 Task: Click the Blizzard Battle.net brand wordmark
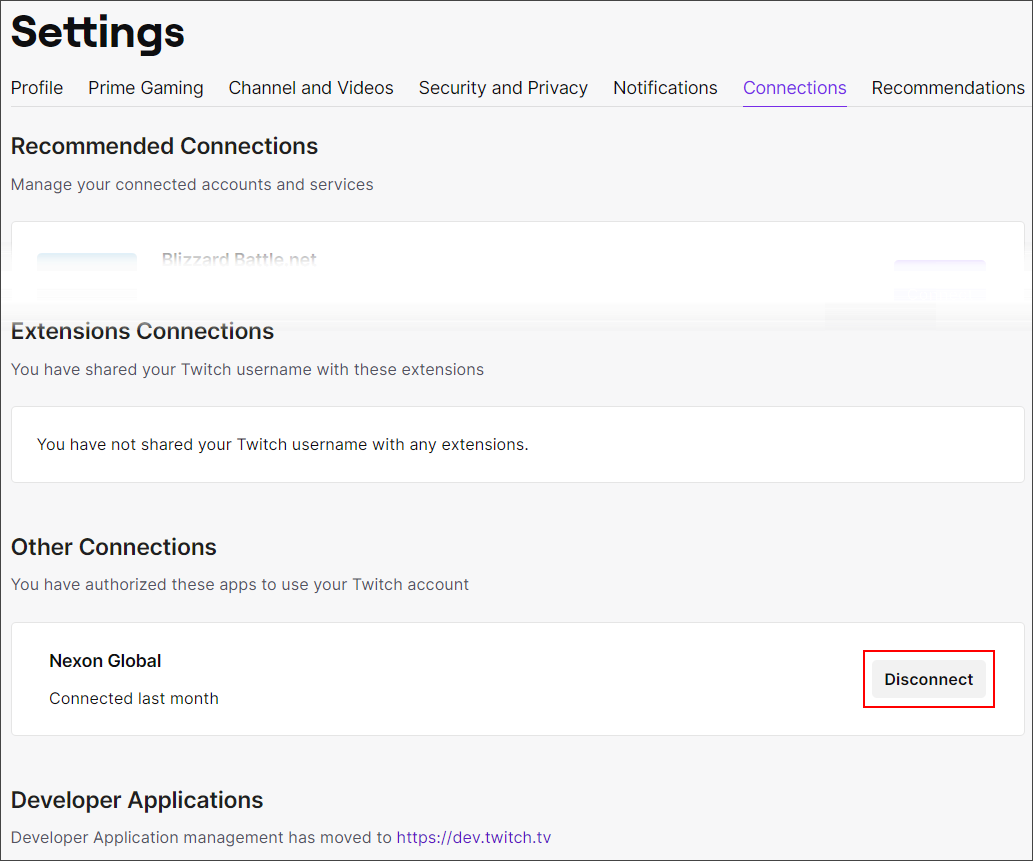tap(238, 258)
